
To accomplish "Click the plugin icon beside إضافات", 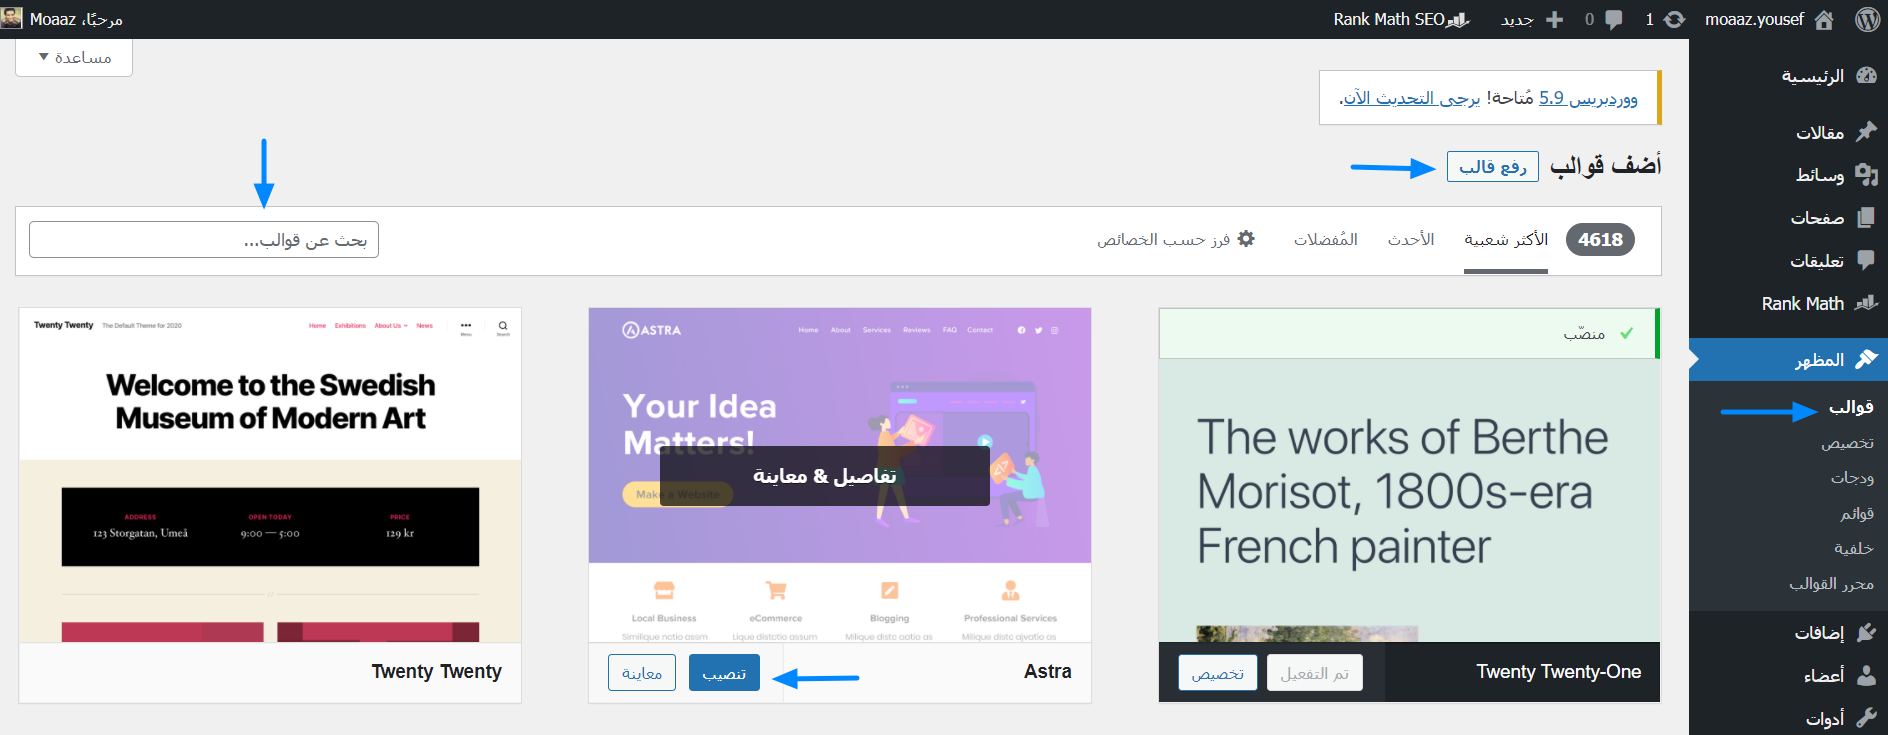I will coord(1866,632).
